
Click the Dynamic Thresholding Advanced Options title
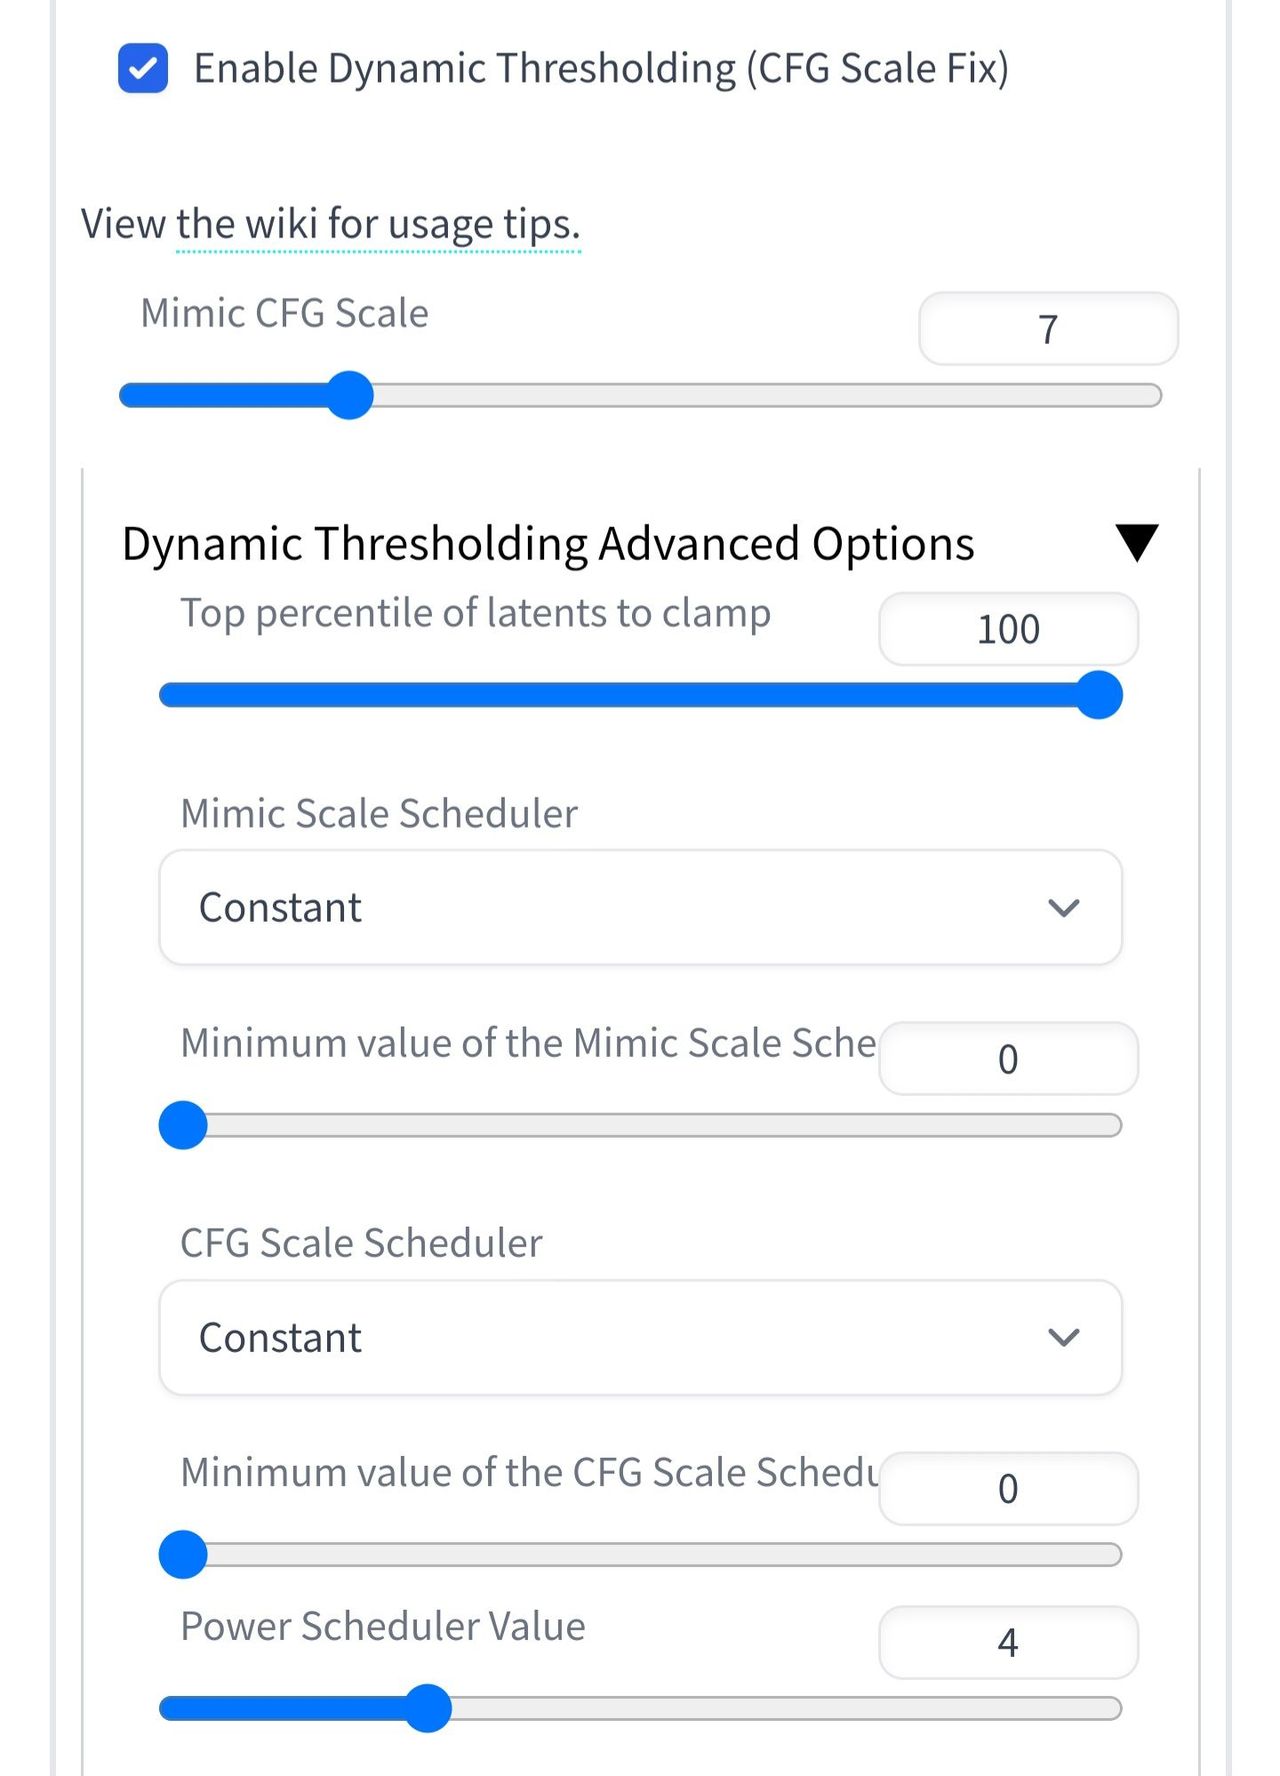tap(548, 545)
